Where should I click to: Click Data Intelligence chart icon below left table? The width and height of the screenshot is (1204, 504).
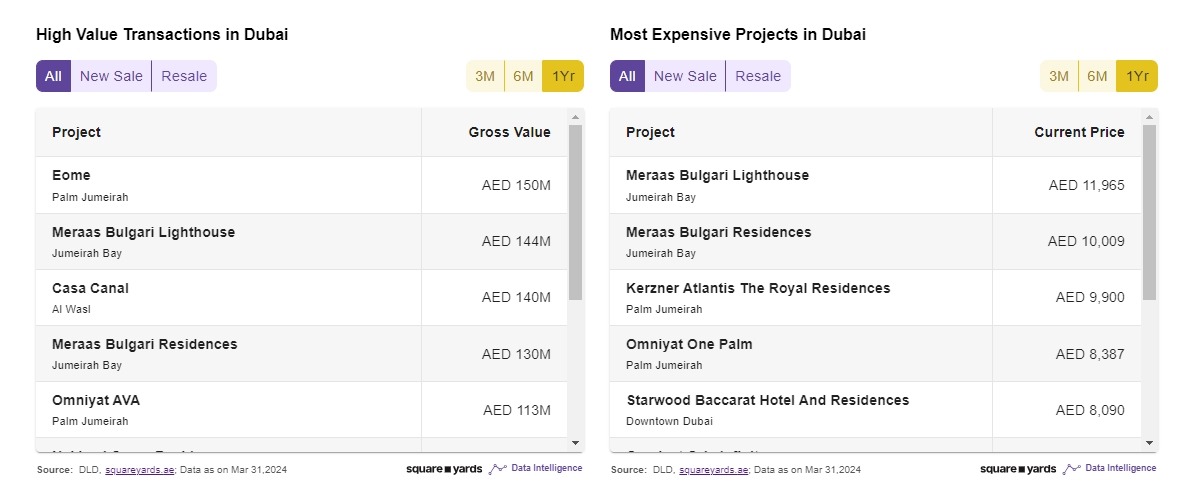[497, 468]
